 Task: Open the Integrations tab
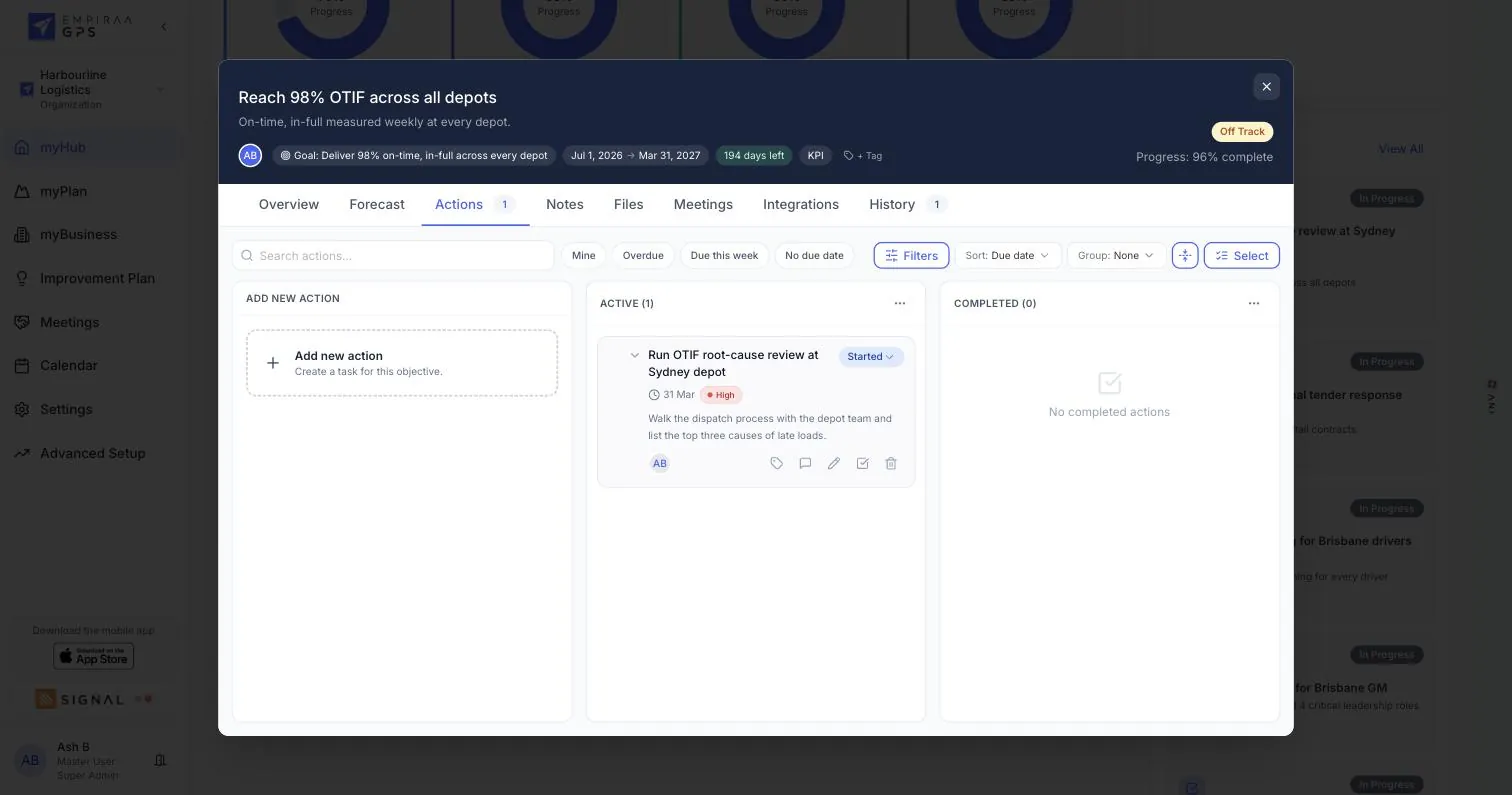[x=801, y=204]
